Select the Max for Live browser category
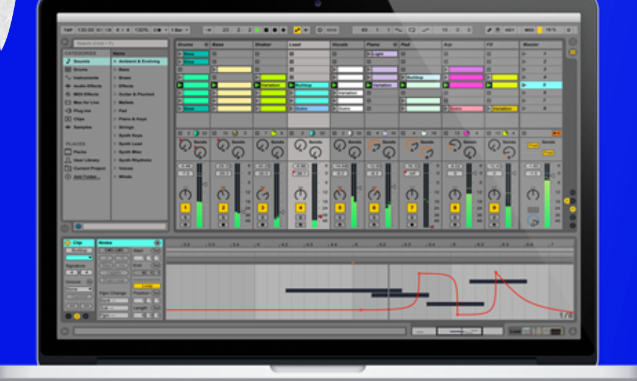 (87, 102)
